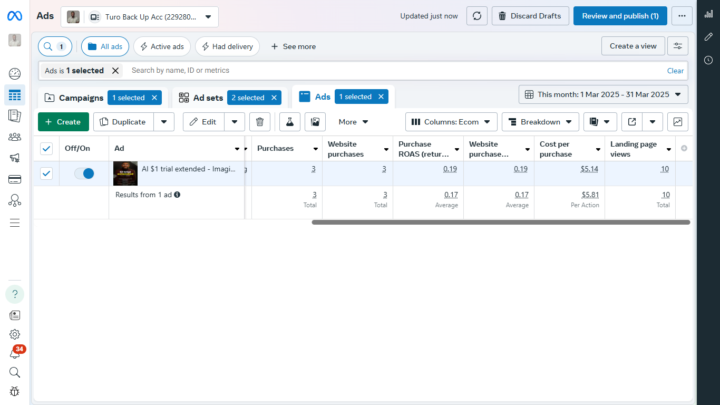
Task: Click the edit pencil icon in right rail
Action: 708,37
